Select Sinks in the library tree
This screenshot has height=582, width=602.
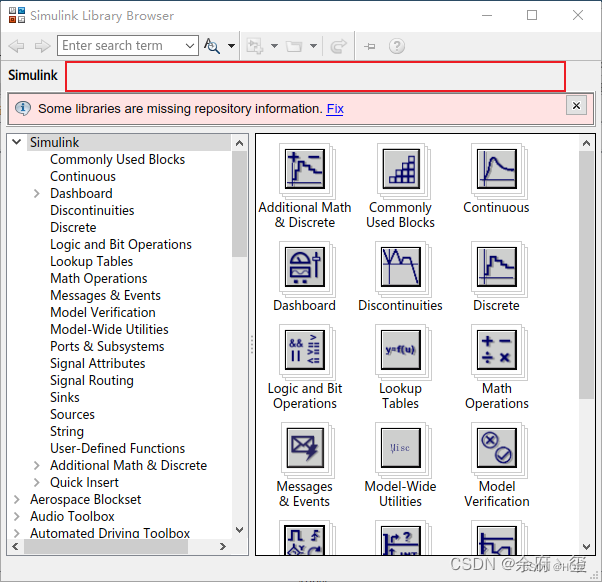coord(65,397)
